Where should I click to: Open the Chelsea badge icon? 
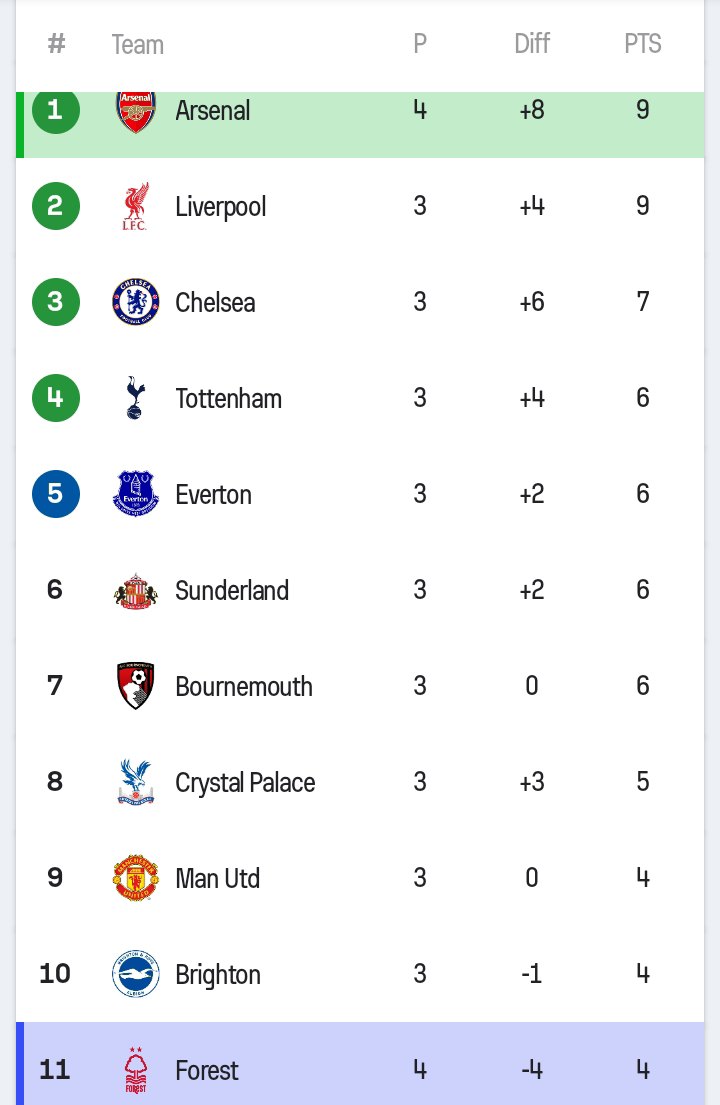135,302
